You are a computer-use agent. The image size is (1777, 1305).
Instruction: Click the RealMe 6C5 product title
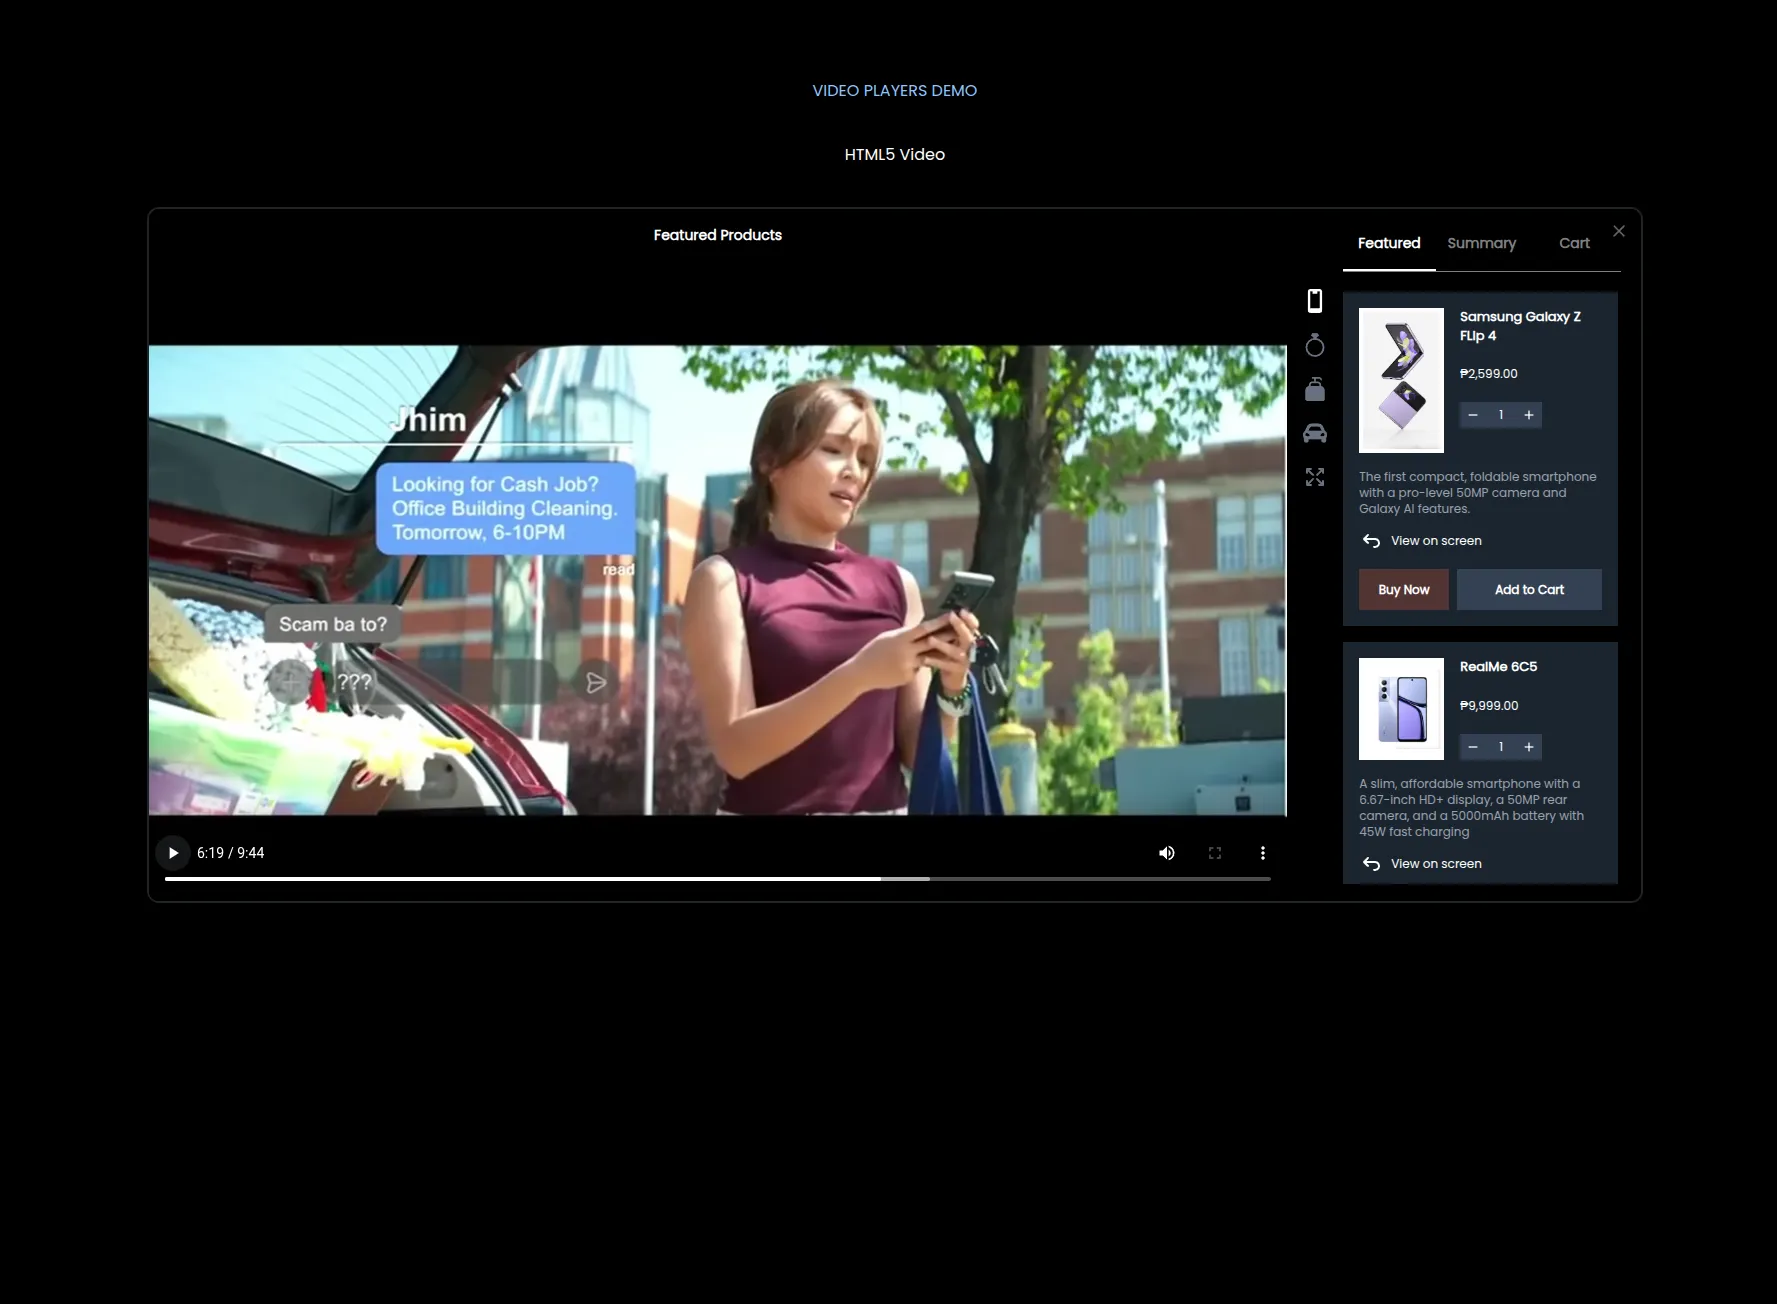click(1498, 667)
